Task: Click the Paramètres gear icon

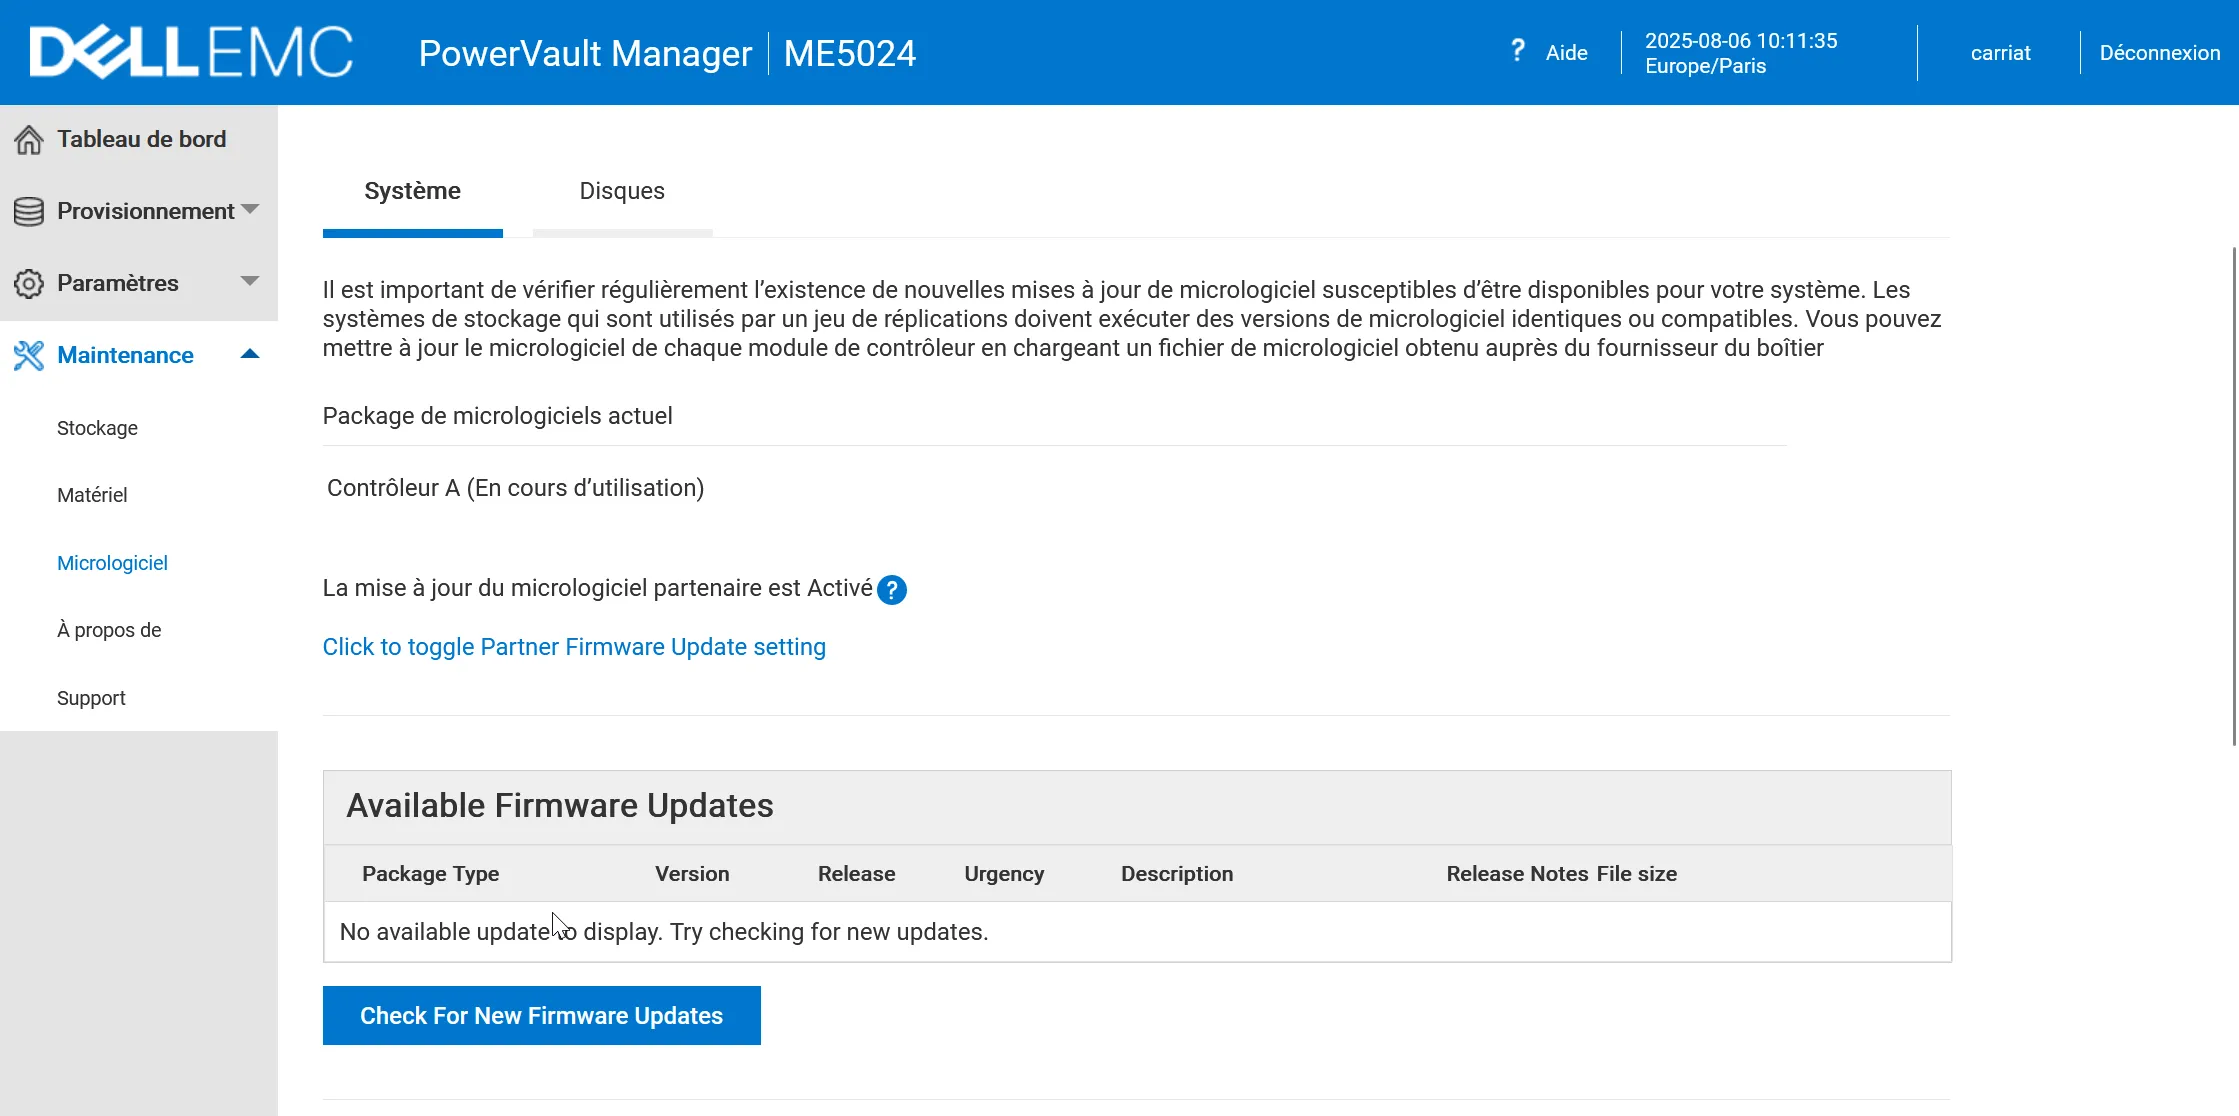Action: click(29, 284)
